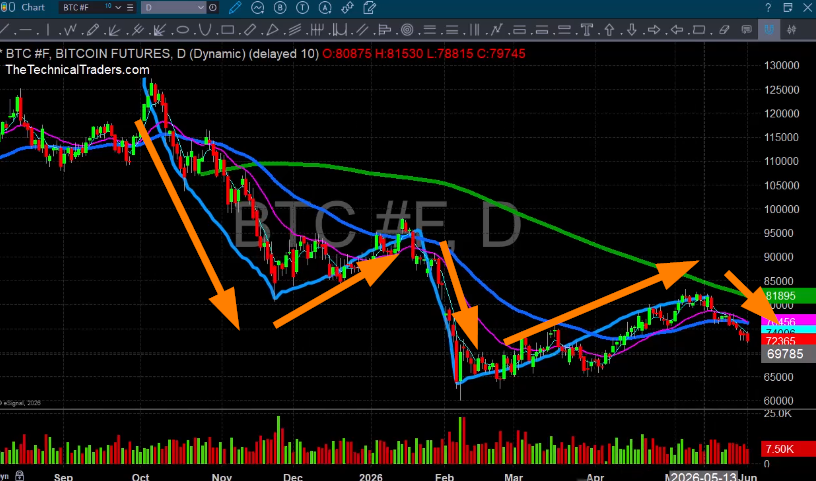Expand the BTC #F symbol dropdown arrow
Screen dimensions: 816x481
[x=118, y=8]
